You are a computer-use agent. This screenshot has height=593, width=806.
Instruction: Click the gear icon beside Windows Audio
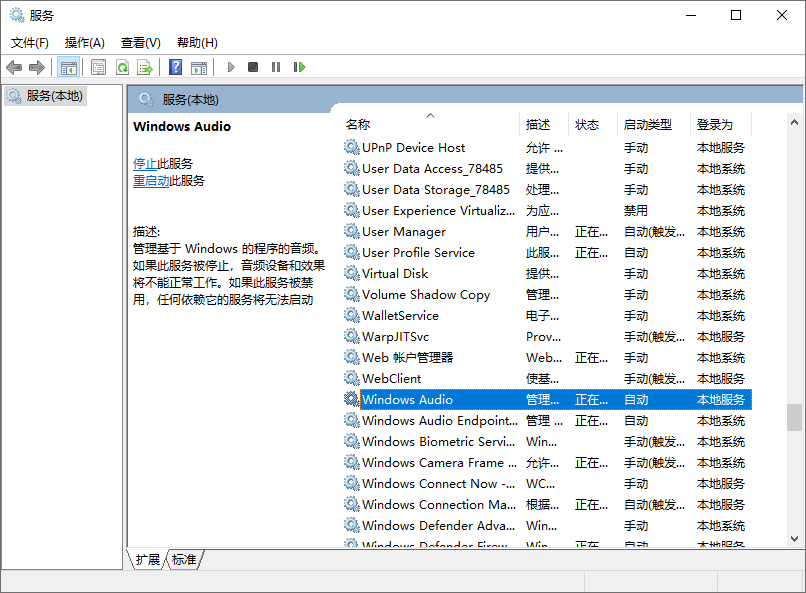coord(352,399)
